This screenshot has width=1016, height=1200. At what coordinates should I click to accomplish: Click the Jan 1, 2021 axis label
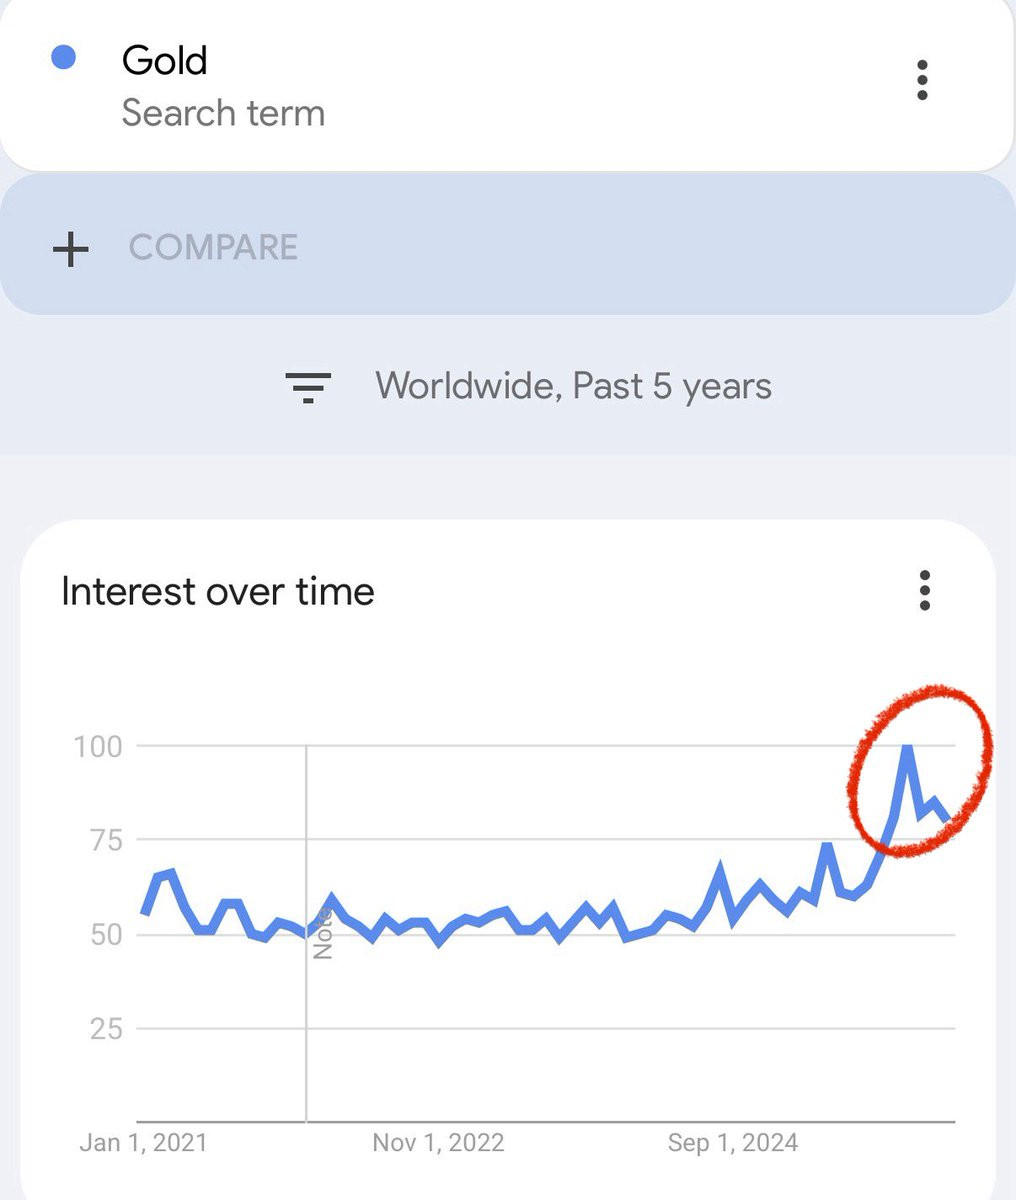coord(143,1142)
